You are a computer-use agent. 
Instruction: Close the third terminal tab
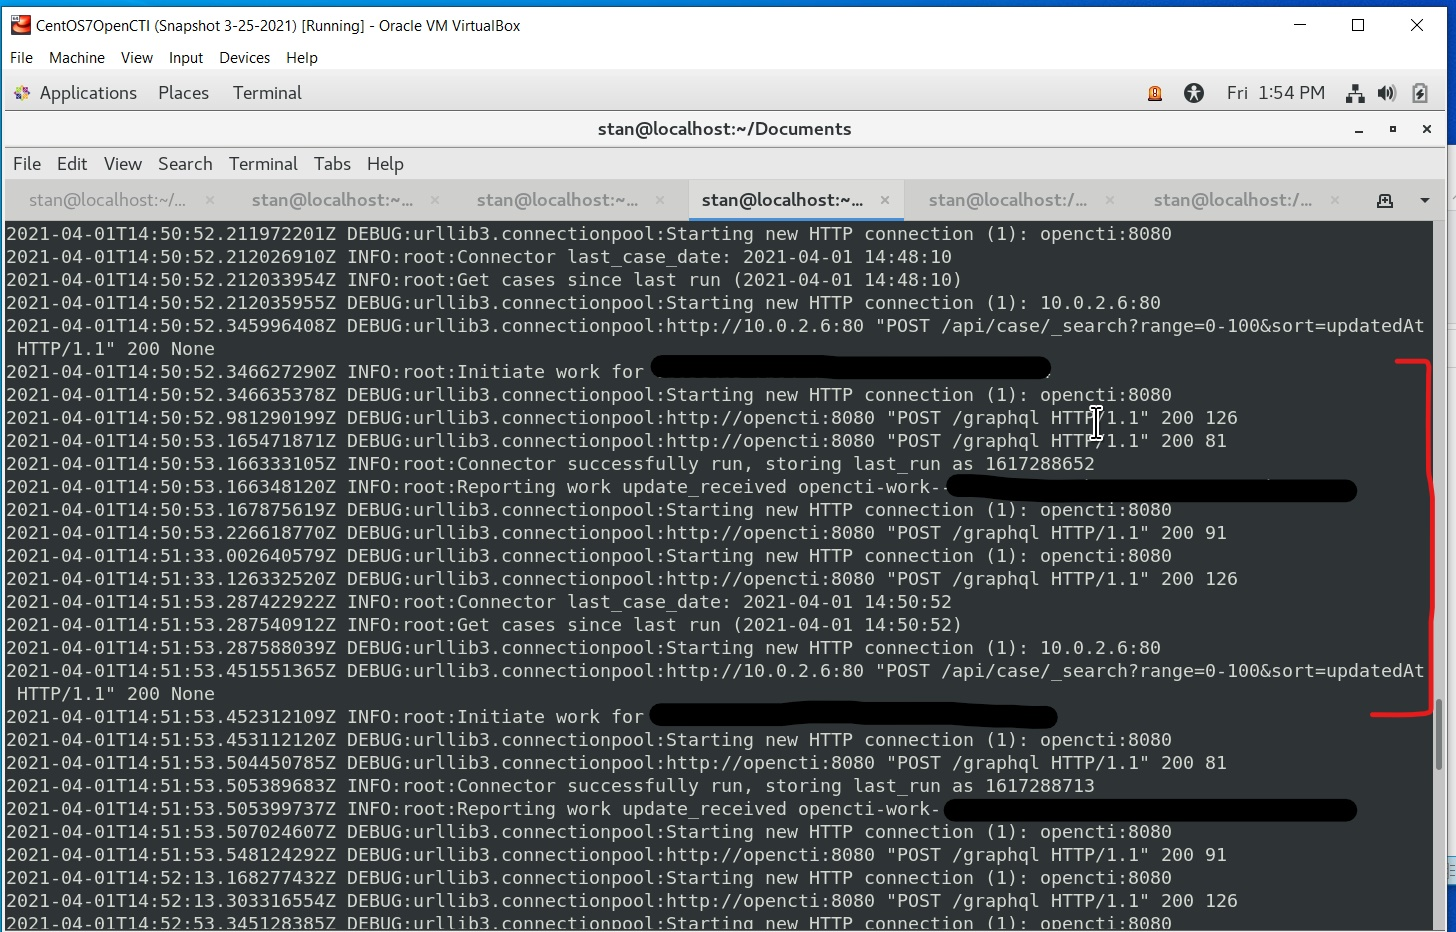(660, 200)
